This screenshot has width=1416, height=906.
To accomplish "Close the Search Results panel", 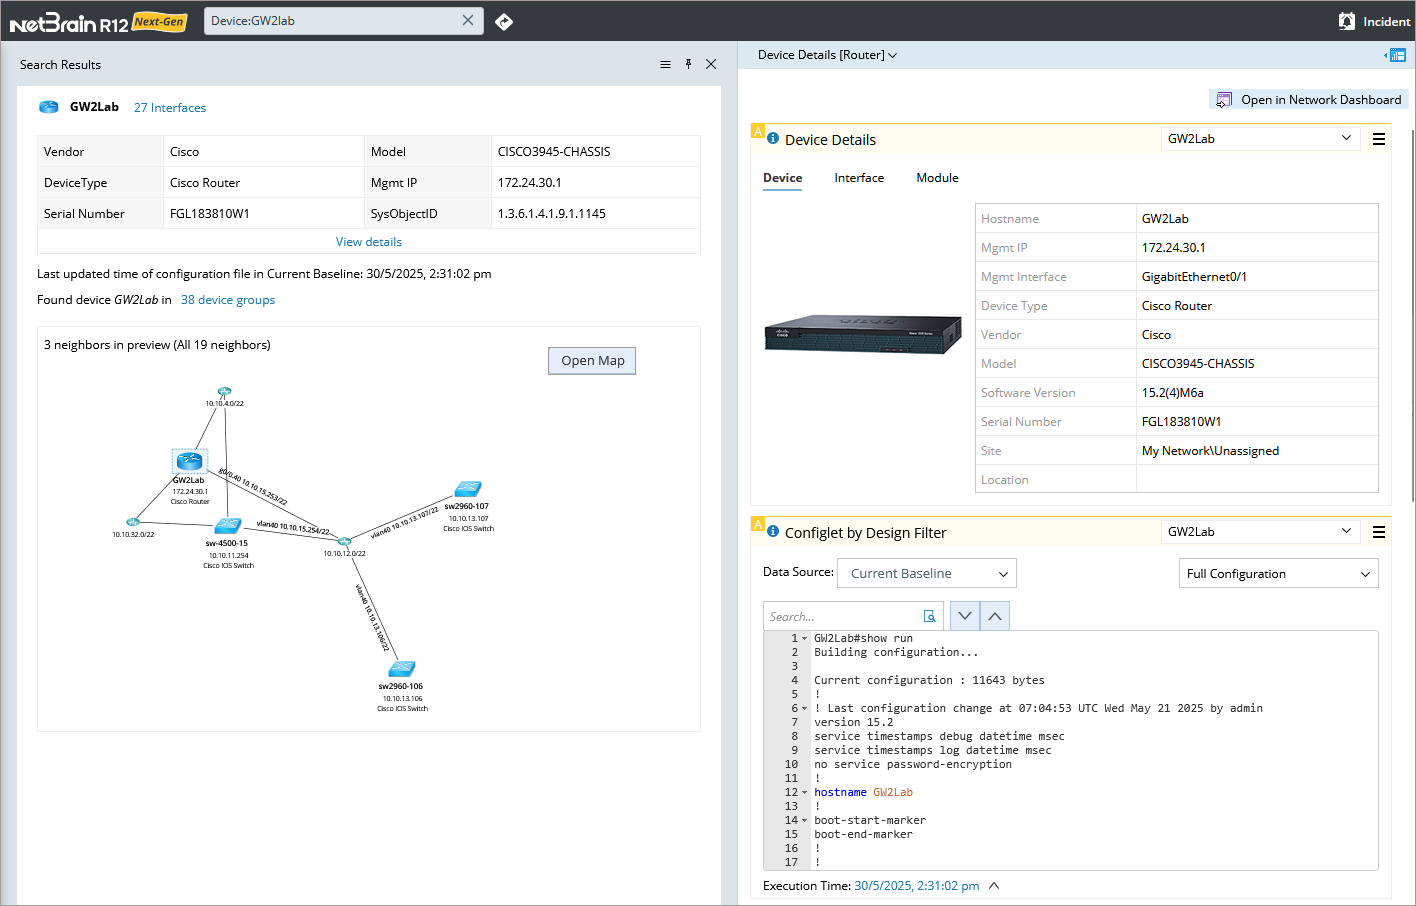I will click(711, 64).
